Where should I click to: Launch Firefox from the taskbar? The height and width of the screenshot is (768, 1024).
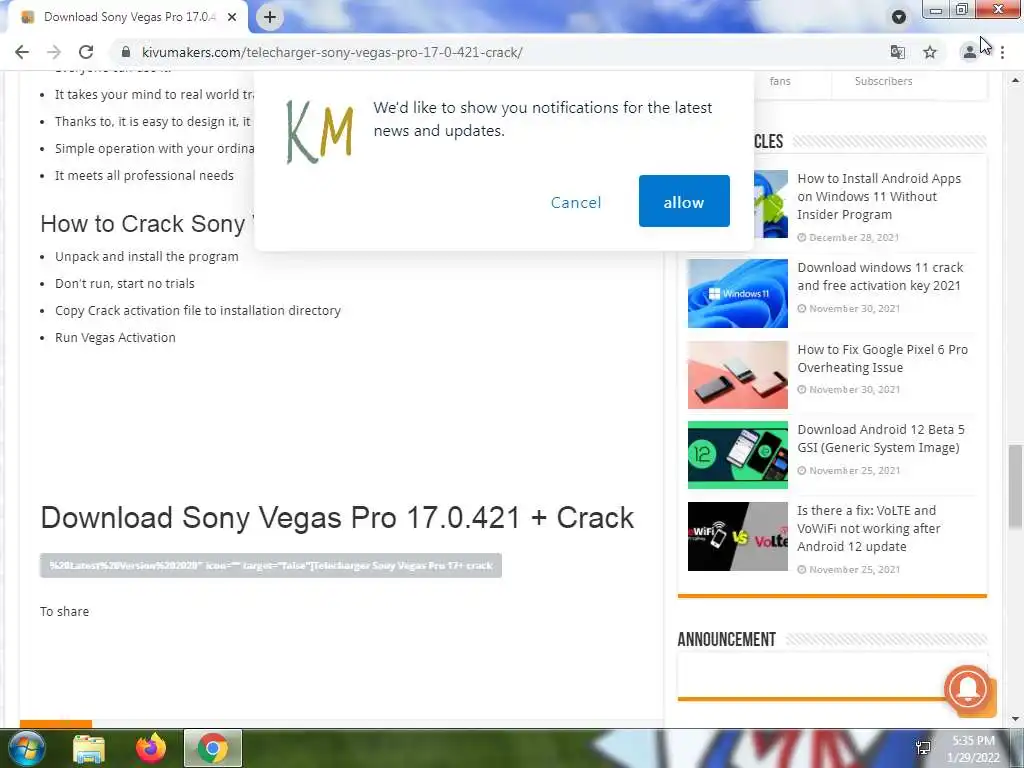[x=150, y=748]
